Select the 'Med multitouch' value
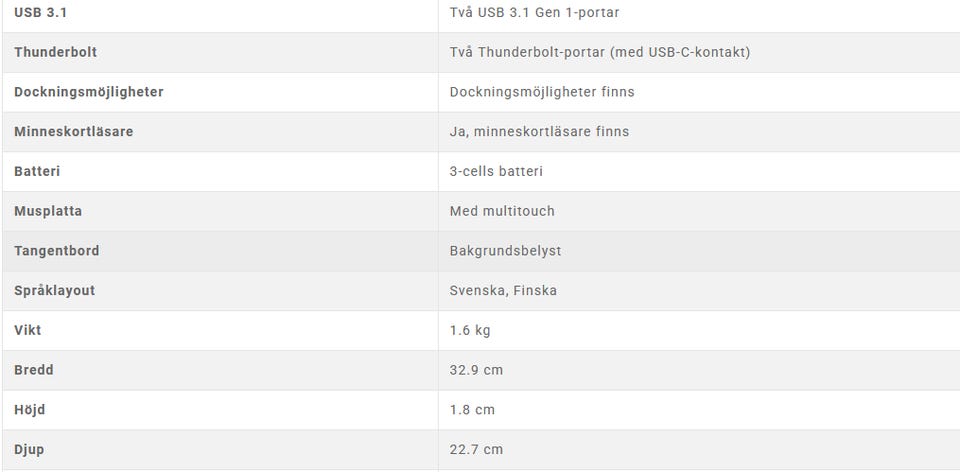The image size is (960, 472). click(x=502, y=211)
